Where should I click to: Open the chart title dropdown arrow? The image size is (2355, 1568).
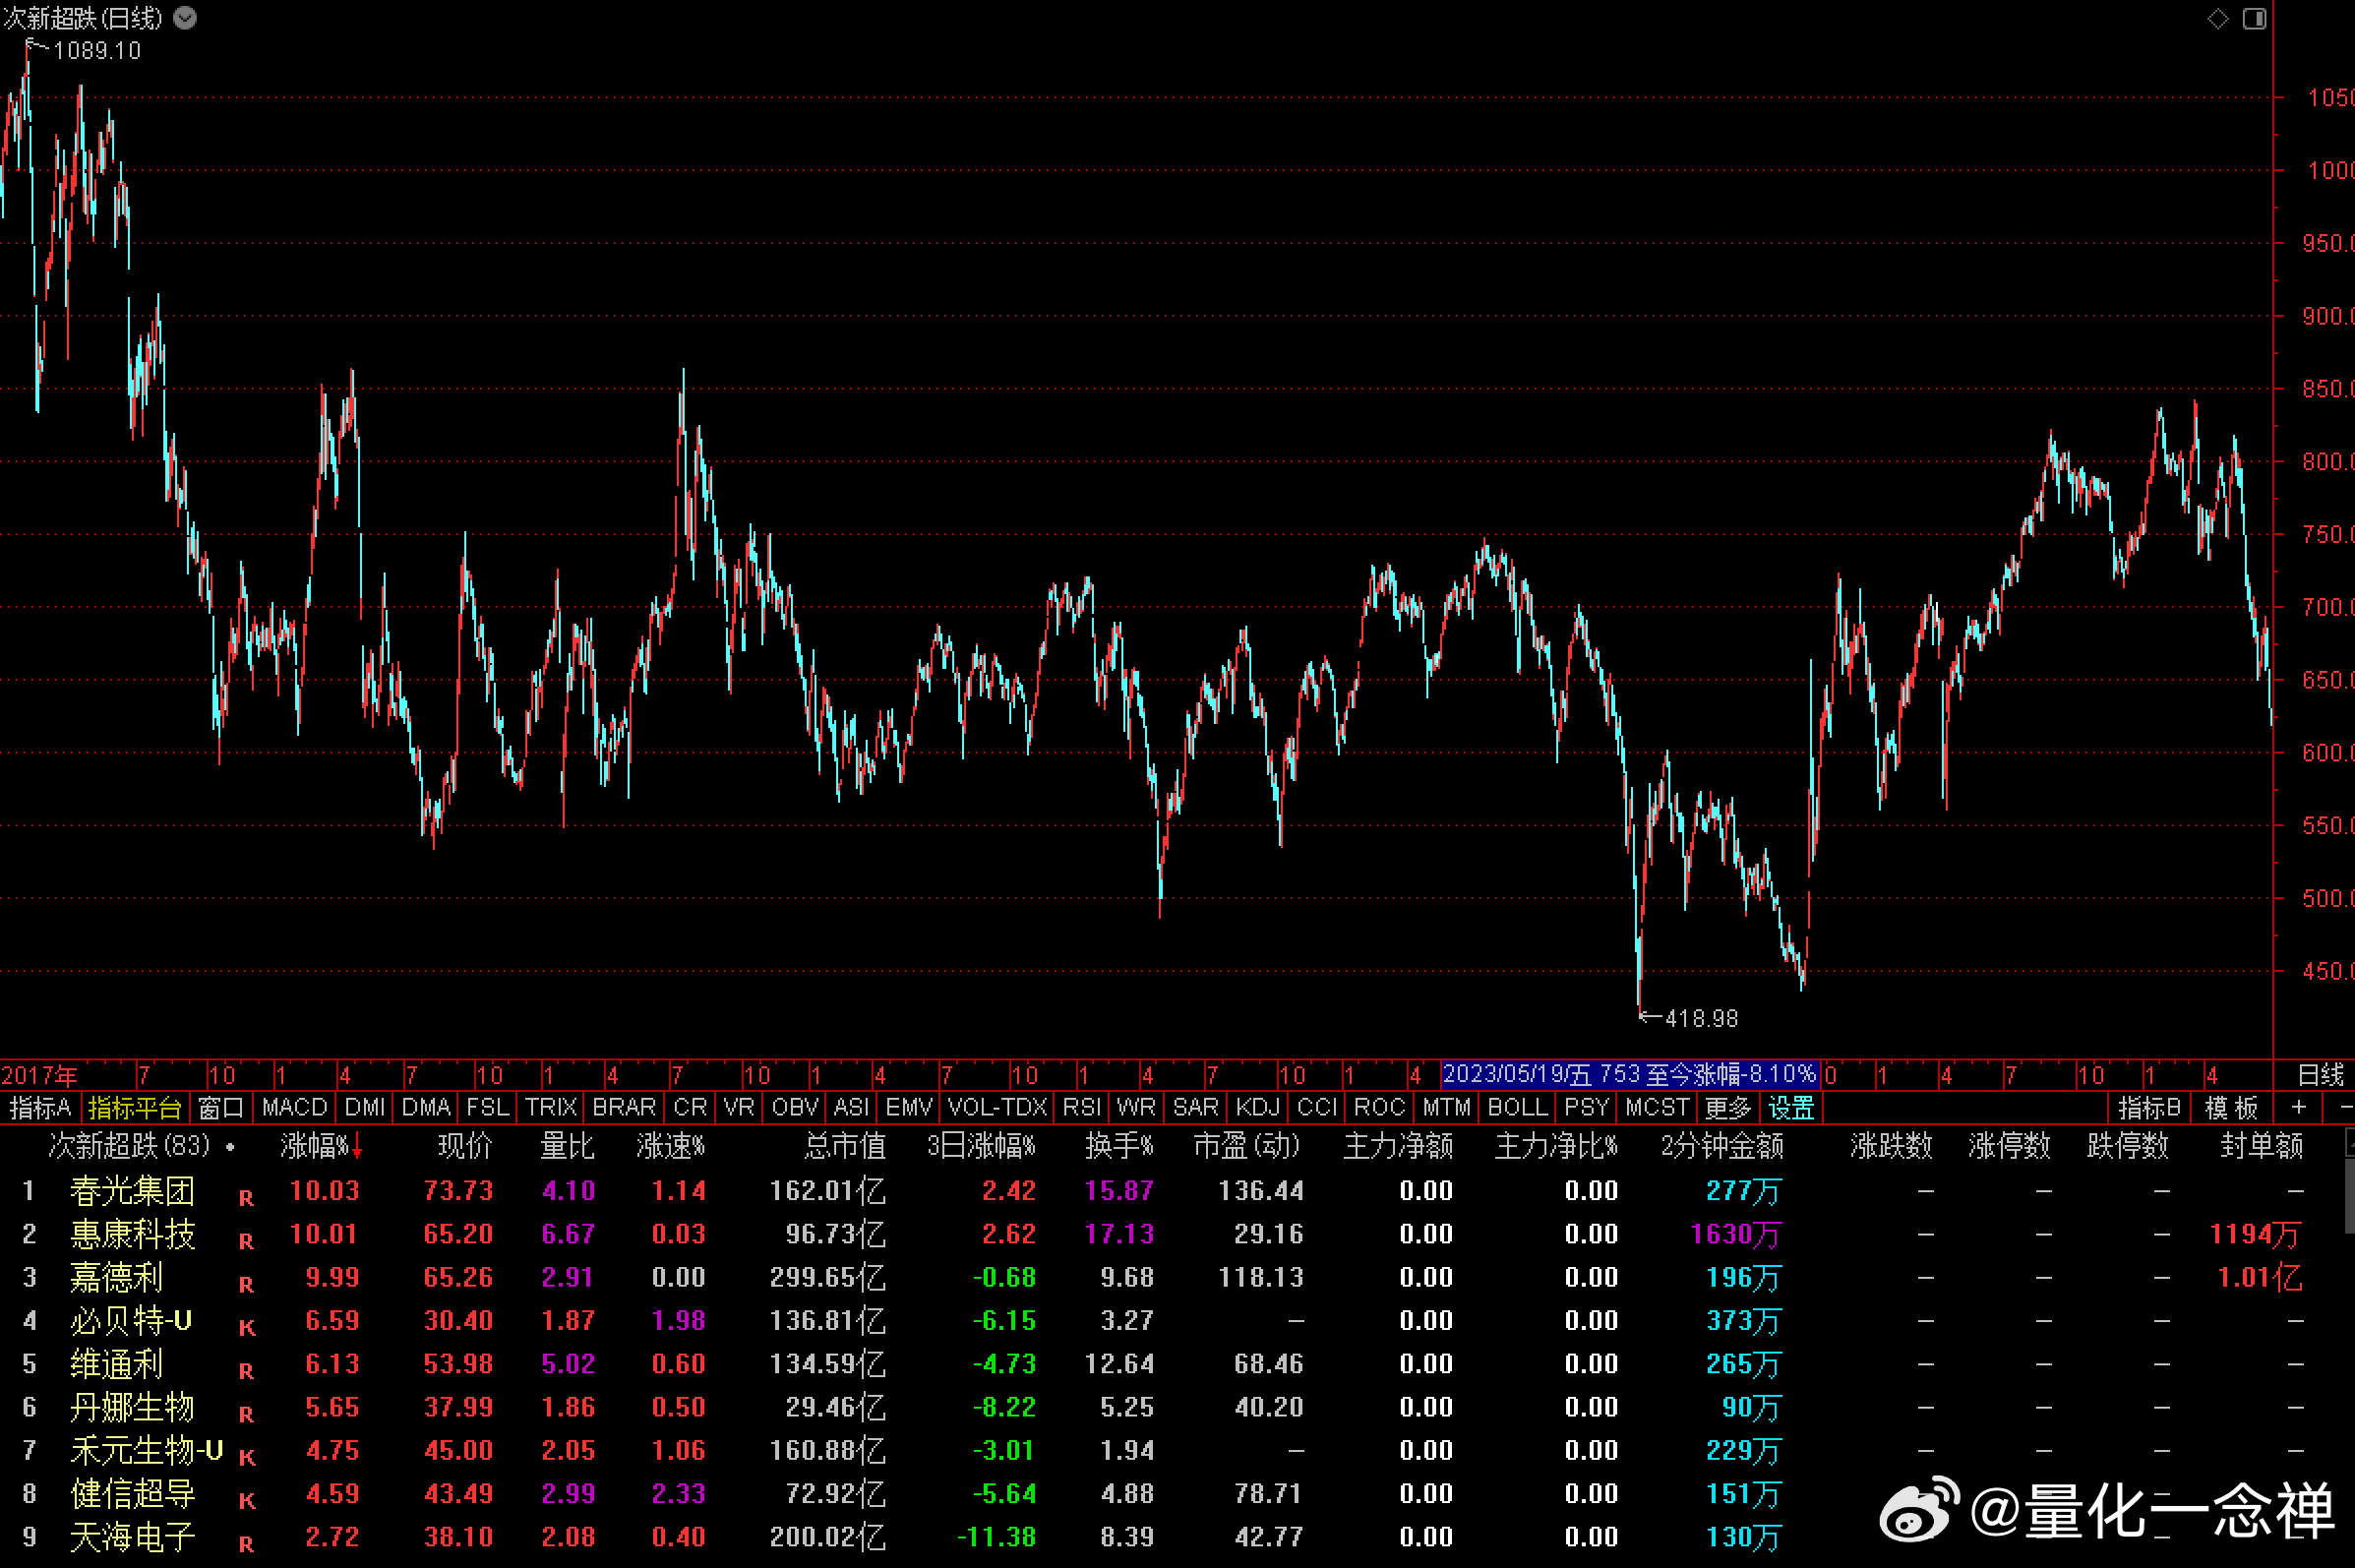(x=185, y=18)
